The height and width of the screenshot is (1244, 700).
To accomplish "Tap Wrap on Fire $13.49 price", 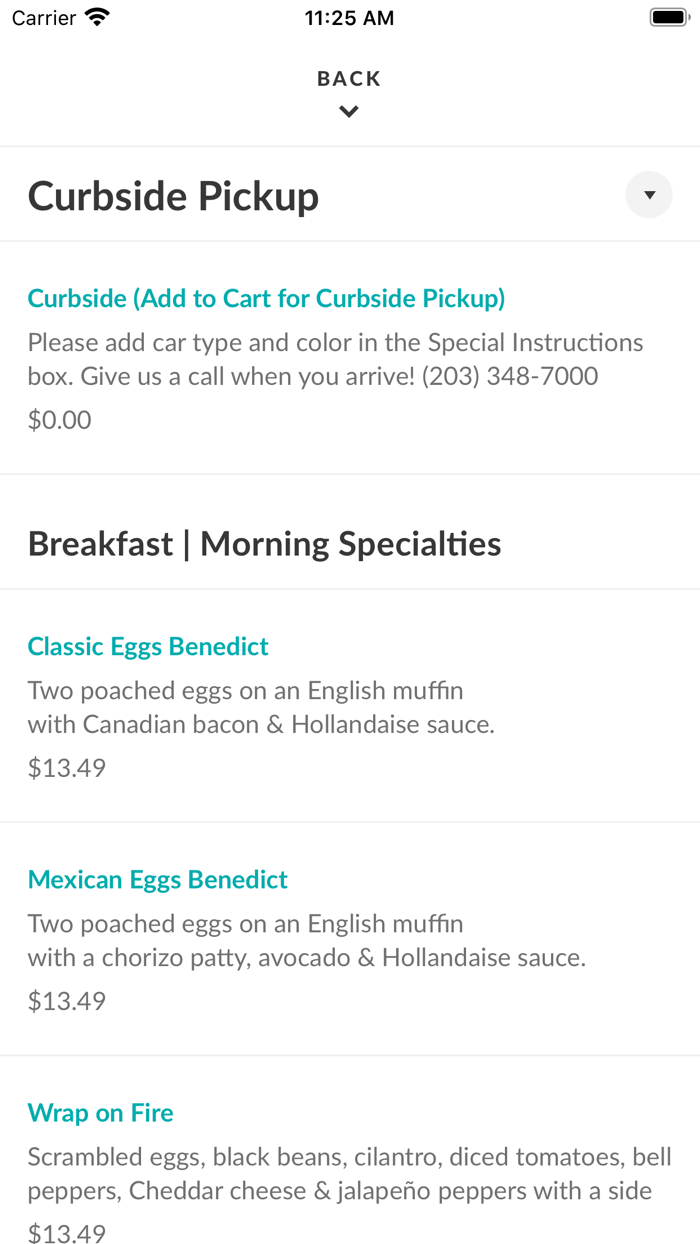I will coord(66,1234).
